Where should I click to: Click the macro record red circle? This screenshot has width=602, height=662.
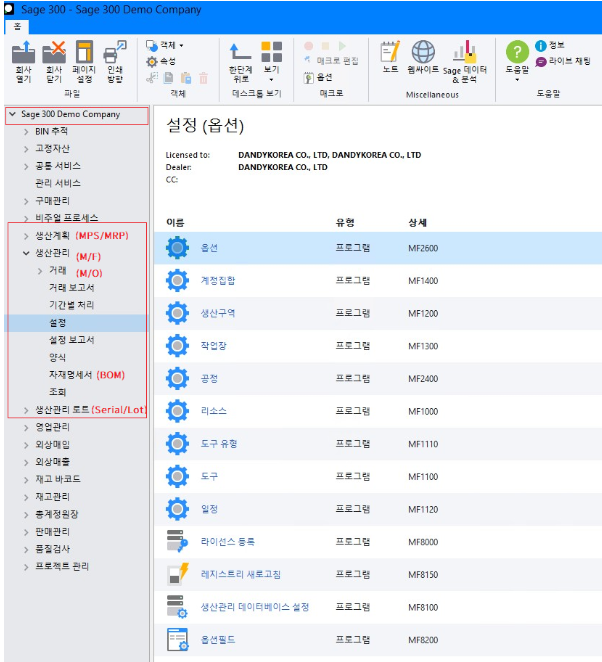tap(309, 46)
